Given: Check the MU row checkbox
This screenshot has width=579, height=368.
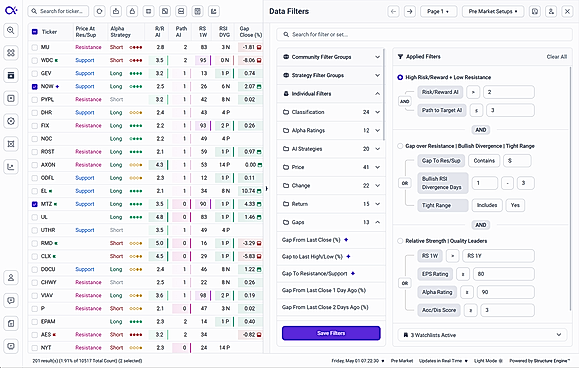Looking at the screenshot, I should pyautogui.click(x=34, y=47).
